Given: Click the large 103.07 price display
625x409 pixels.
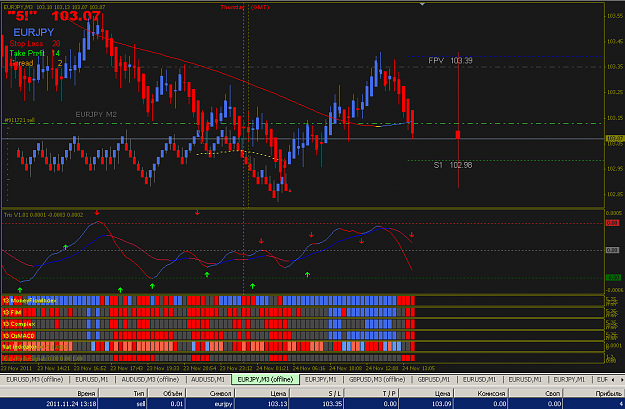Looking at the screenshot, I should (x=76, y=16).
